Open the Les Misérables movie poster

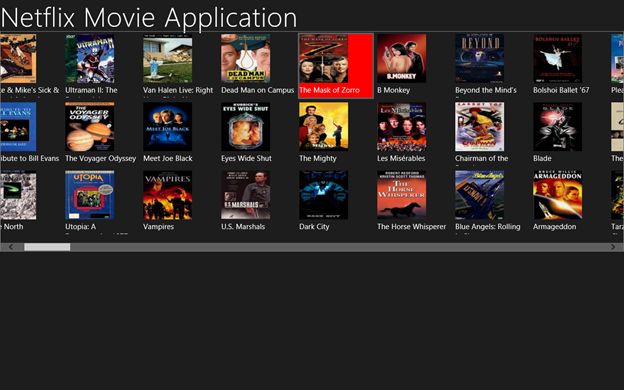(x=402, y=127)
